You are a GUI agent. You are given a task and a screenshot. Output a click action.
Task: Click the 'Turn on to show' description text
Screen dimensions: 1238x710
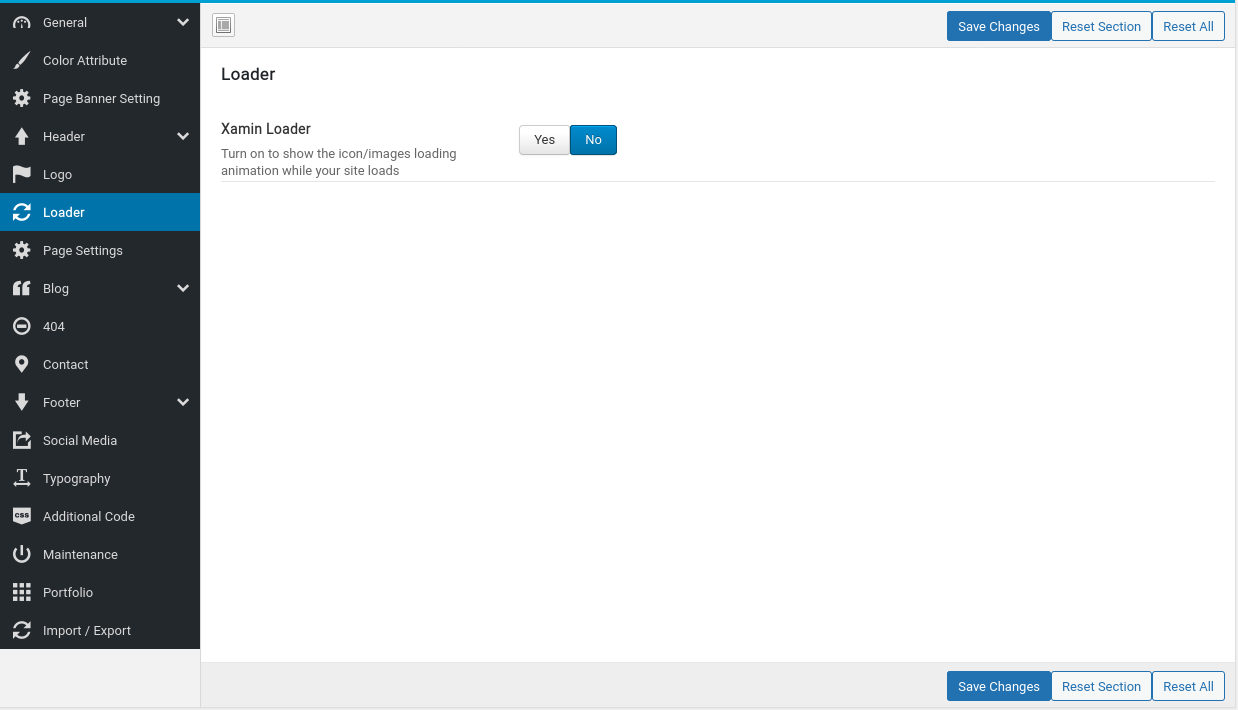click(339, 162)
